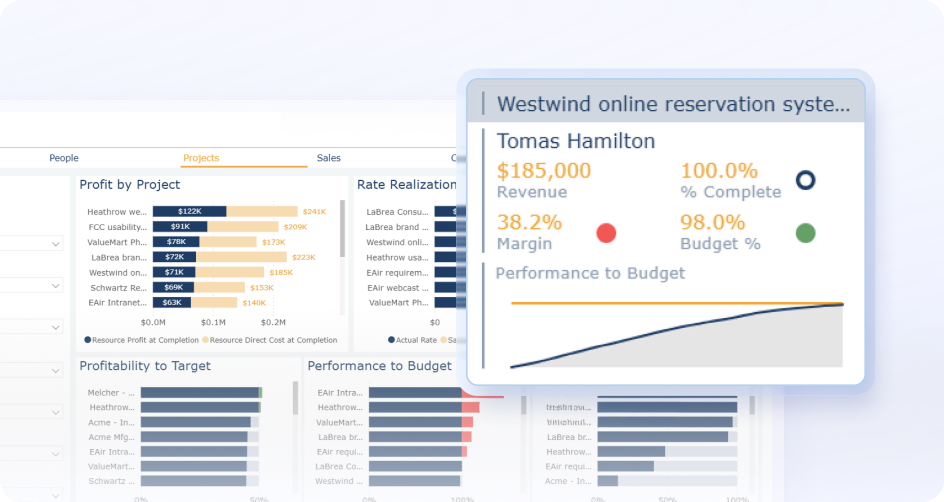Switch to the People tab
944x502 pixels.
coord(64,158)
